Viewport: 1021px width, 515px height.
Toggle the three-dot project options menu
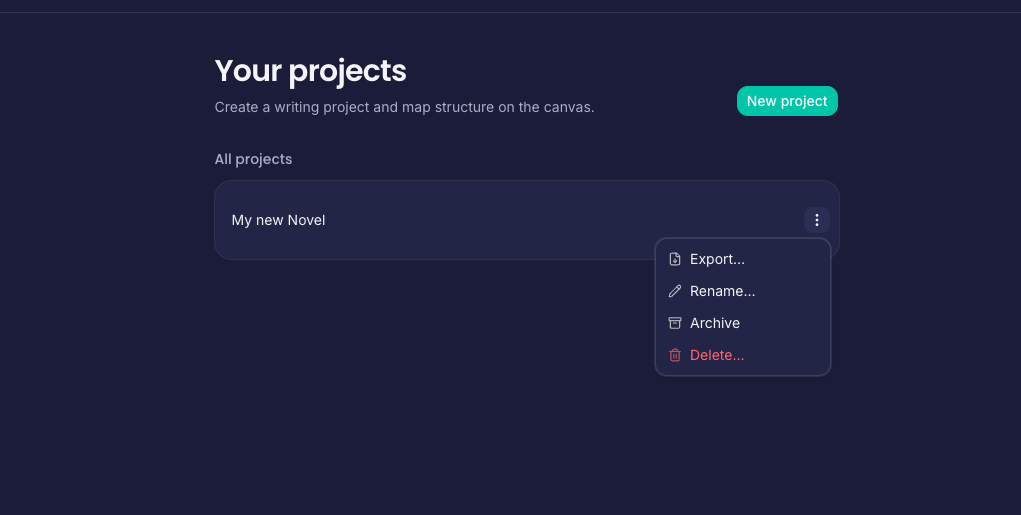pos(817,220)
